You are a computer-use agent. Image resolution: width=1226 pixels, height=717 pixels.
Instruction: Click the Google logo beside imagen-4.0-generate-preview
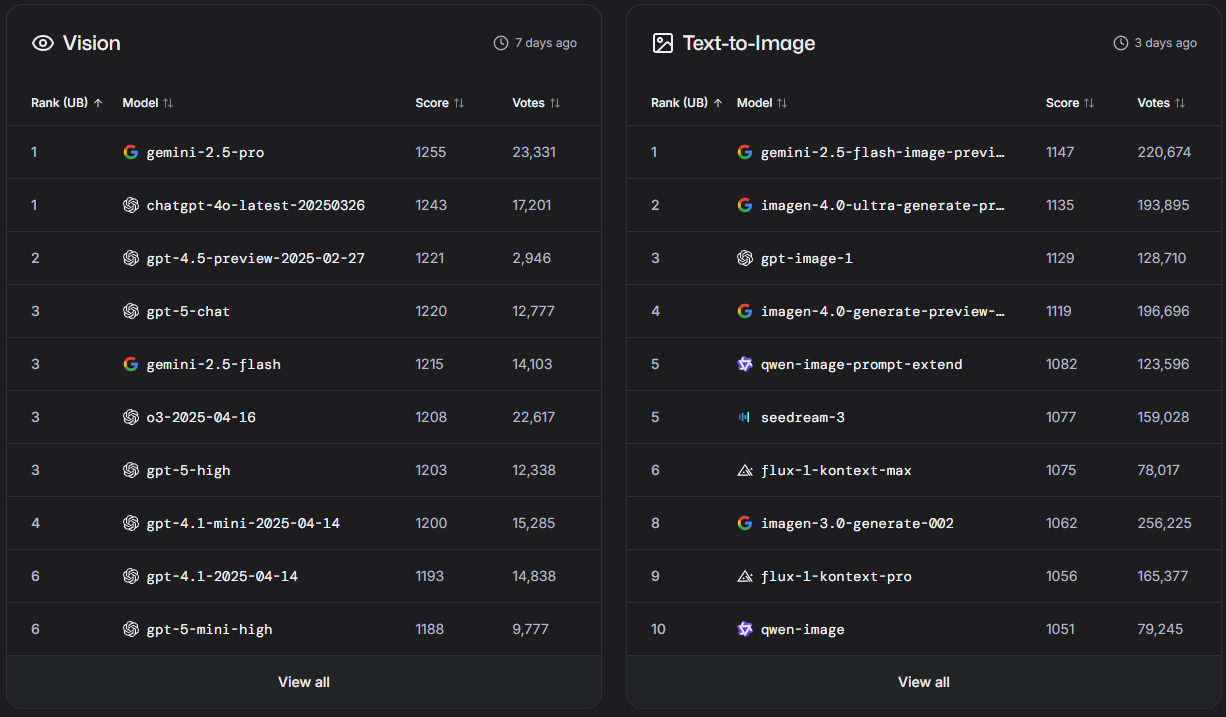point(744,311)
